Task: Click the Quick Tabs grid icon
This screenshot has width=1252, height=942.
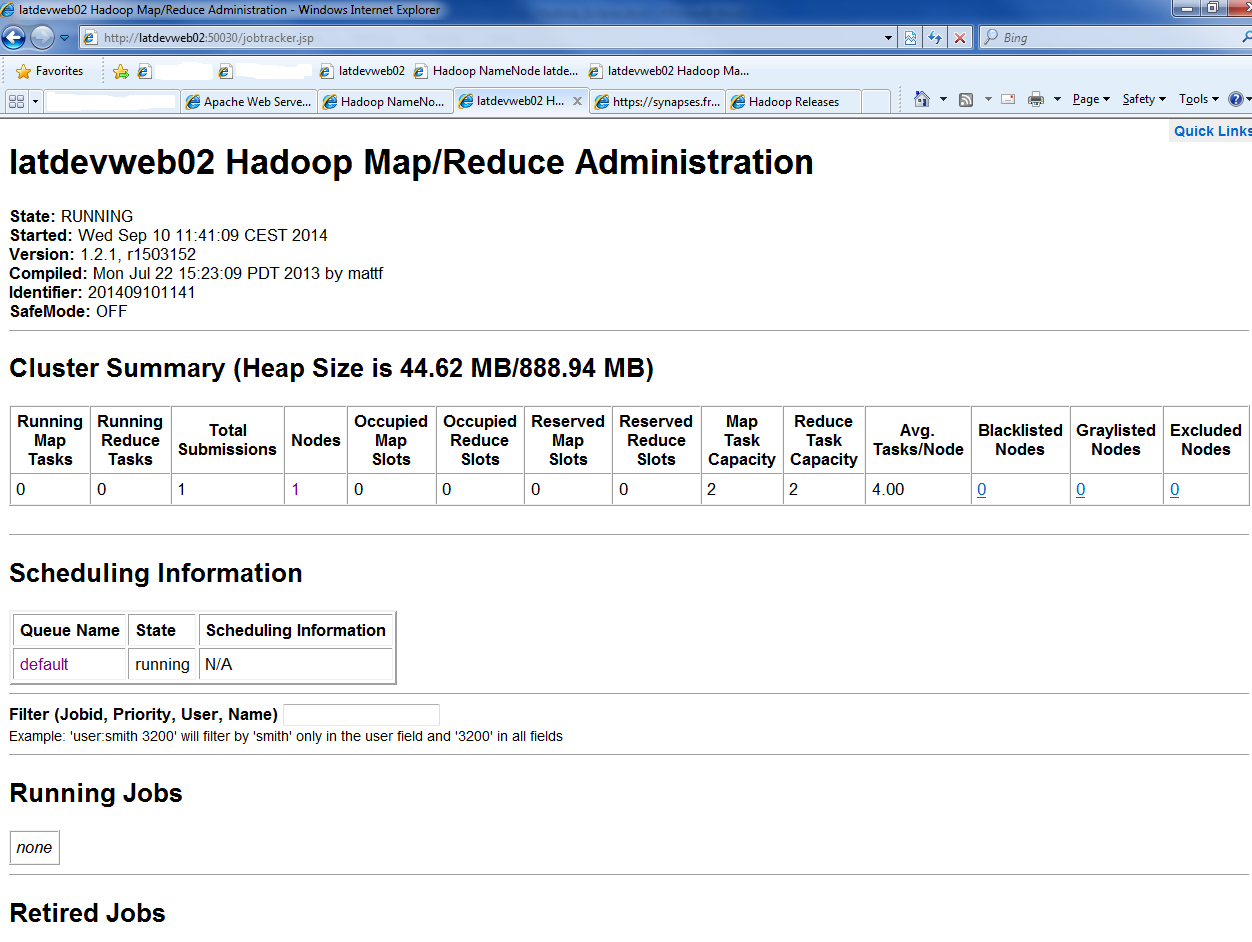Action: (x=16, y=101)
